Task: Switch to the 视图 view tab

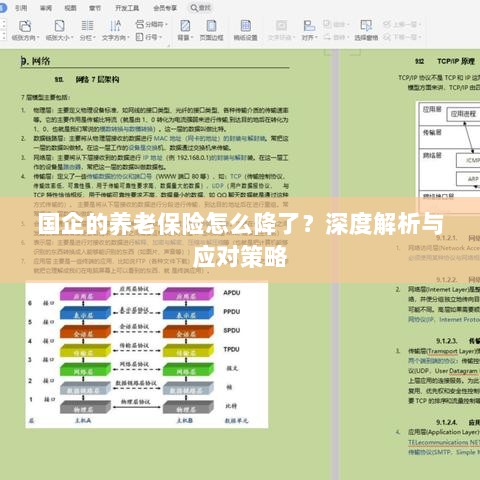Action: 70,8
